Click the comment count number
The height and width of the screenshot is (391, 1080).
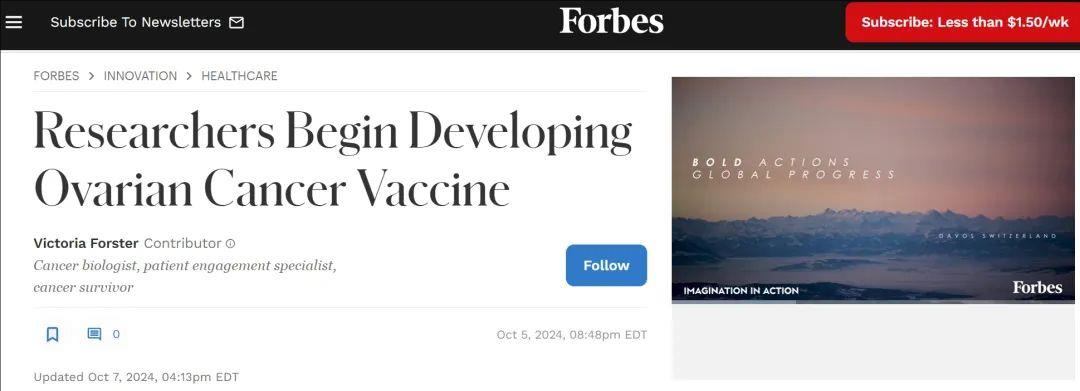tap(116, 335)
